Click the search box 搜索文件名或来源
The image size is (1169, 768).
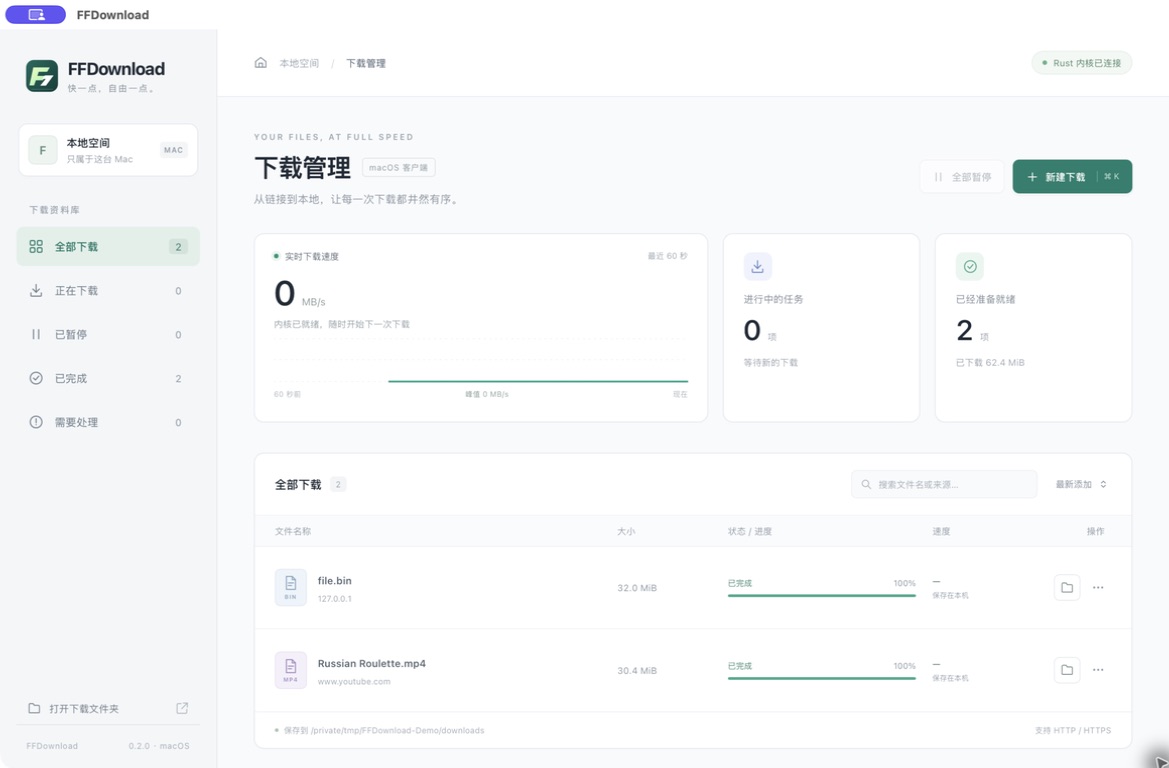pos(944,484)
